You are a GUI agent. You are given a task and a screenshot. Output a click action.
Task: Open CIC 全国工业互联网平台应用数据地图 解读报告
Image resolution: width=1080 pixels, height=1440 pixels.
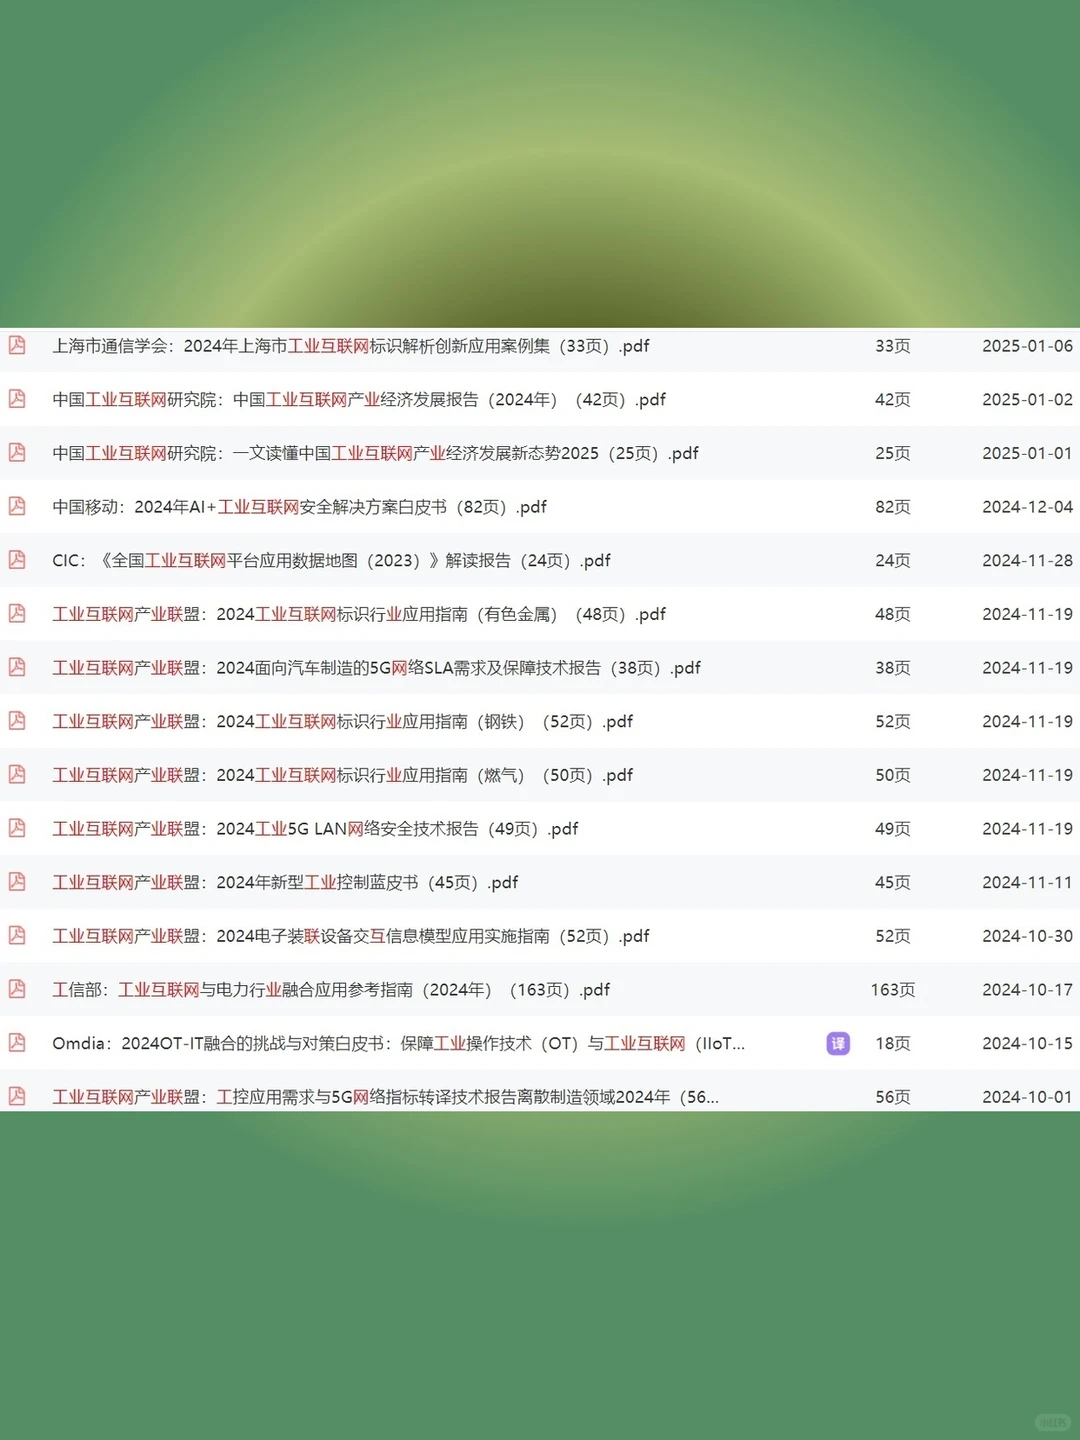[331, 561]
